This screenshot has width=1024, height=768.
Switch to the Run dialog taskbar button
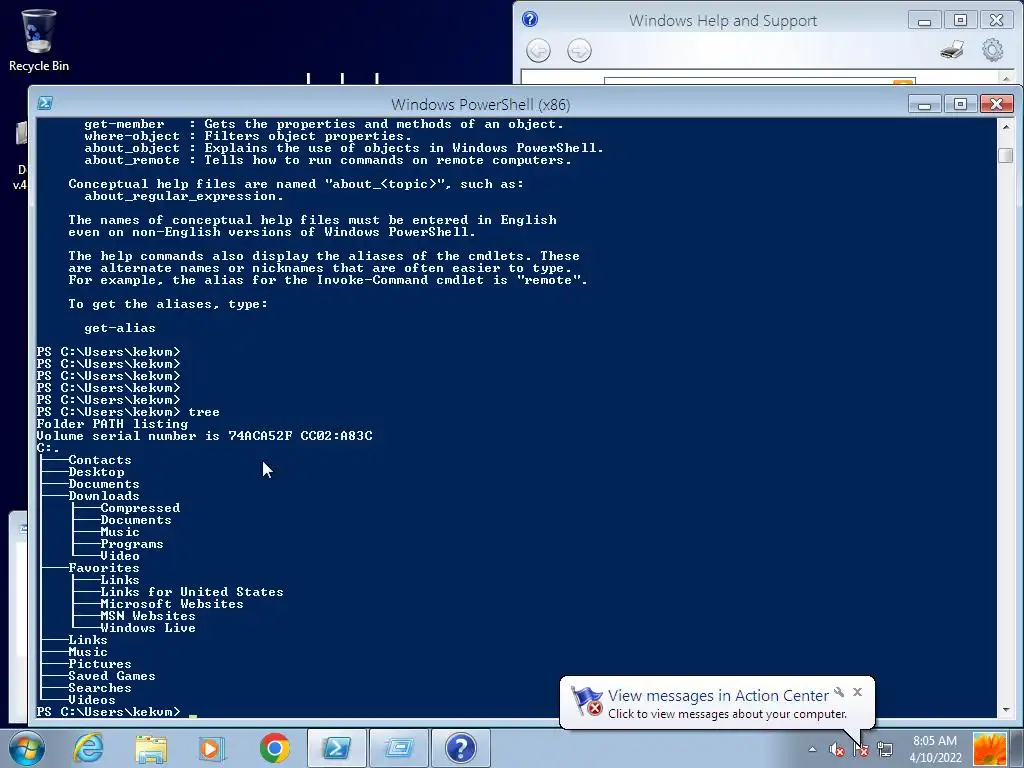pos(399,748)
